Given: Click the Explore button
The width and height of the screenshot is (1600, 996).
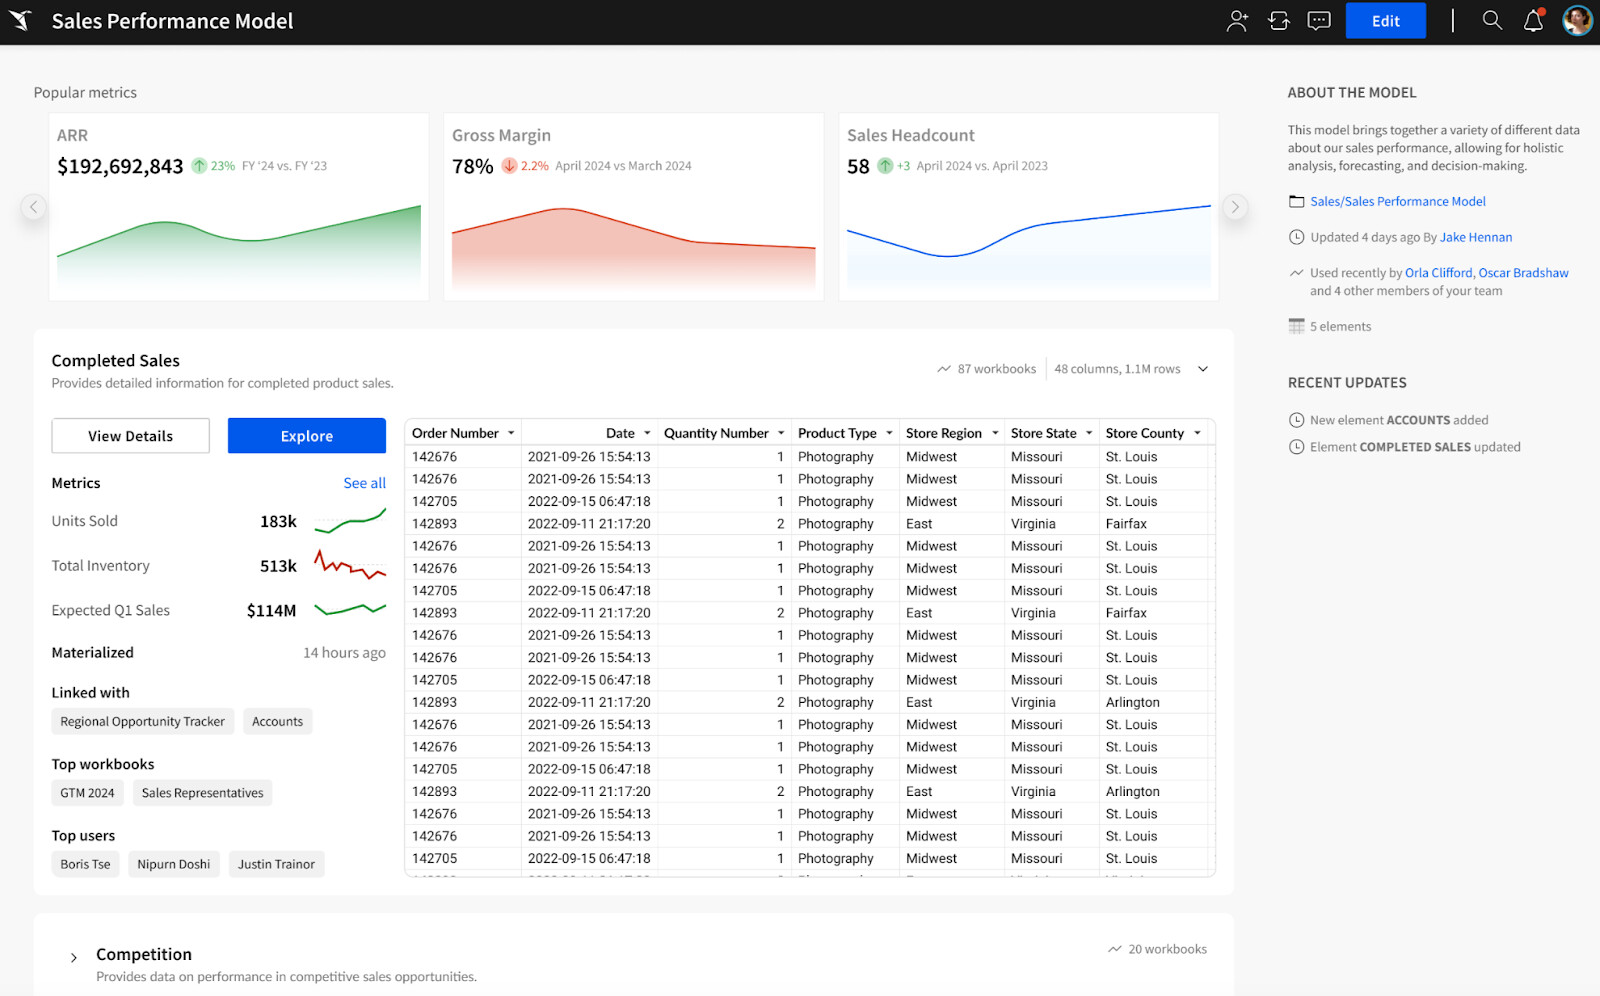Looking at the screenshot, I should point(306,435).
